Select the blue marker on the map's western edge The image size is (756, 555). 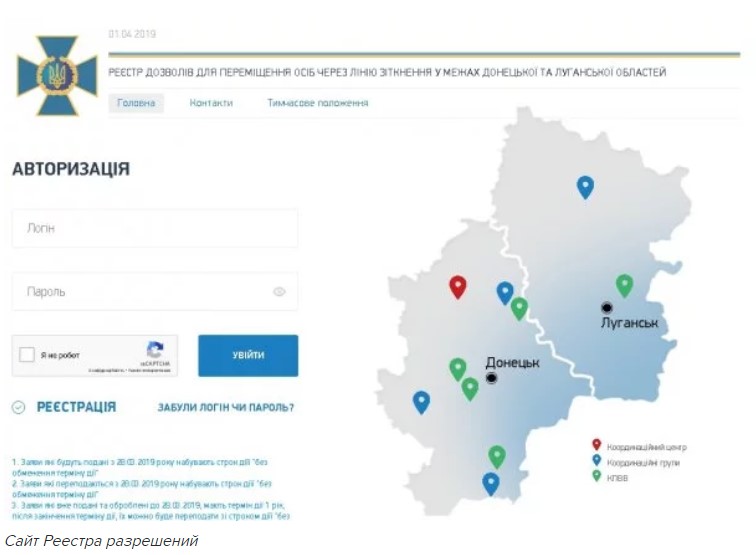coord(422,401)
